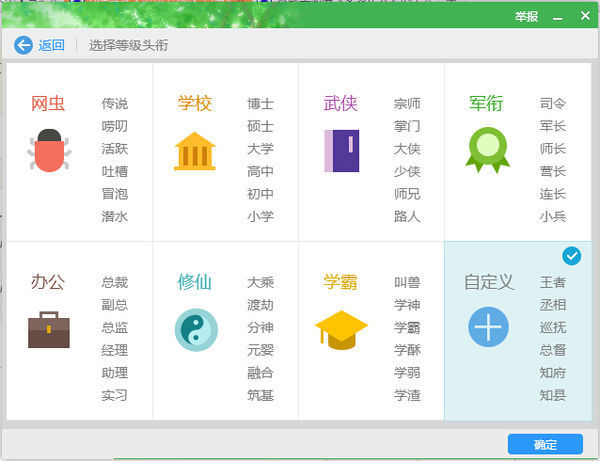The image size is (600, 461).
Task: Click the 确定 confirm button
Action: 545,444
